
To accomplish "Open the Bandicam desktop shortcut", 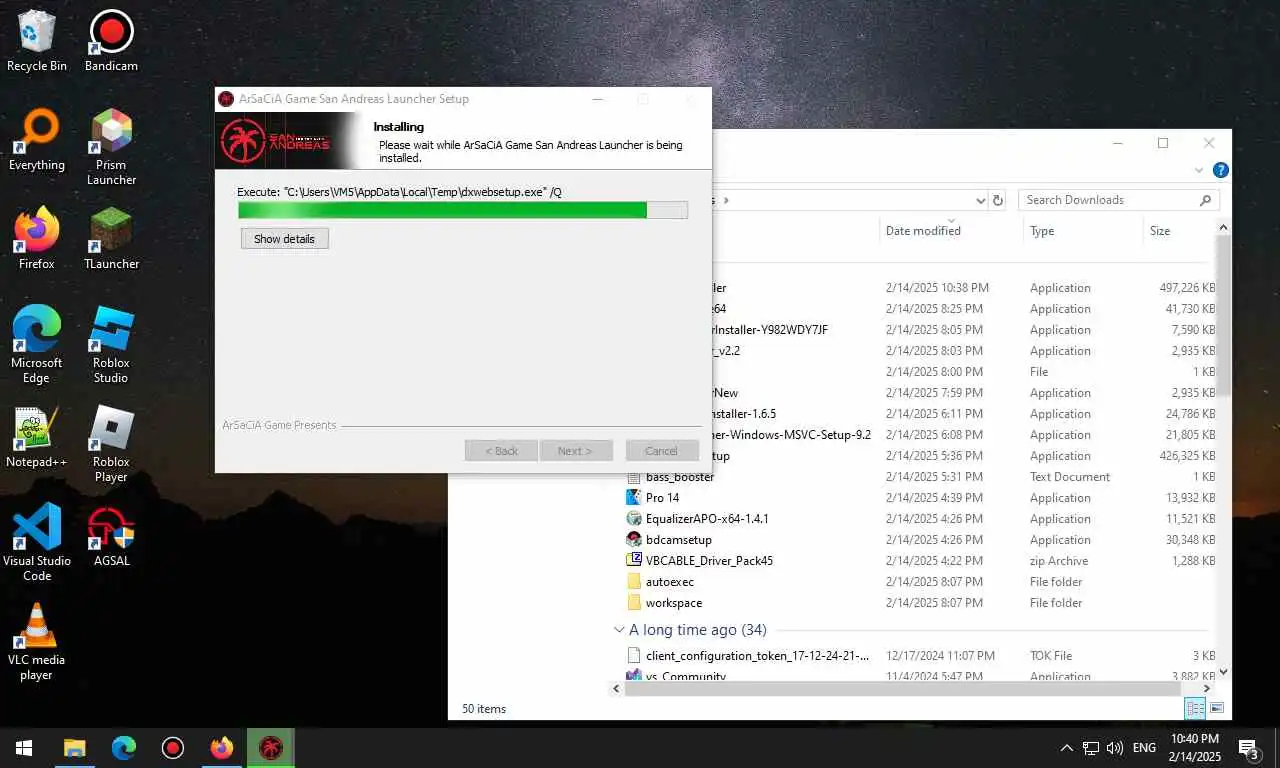I will tap(111, 41).
